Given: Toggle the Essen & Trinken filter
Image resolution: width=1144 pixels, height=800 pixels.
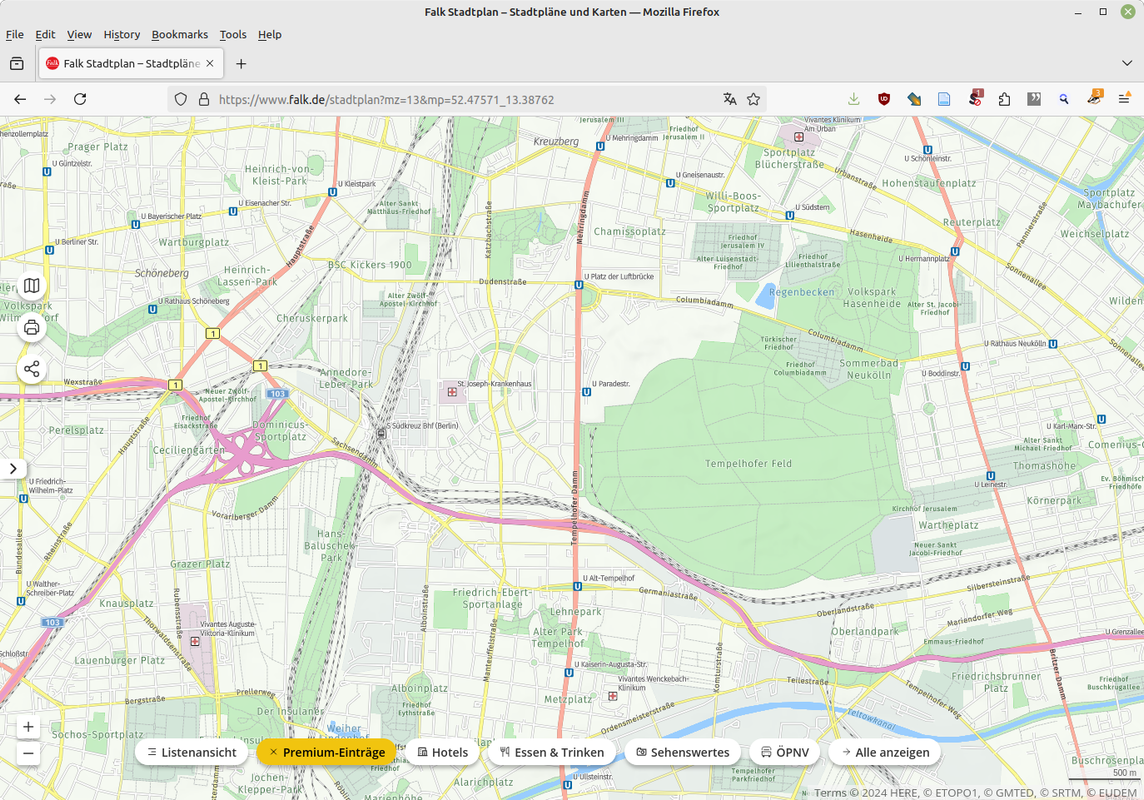Looking at the screenshot, I should pyautogui.click(x=552, y=752).
